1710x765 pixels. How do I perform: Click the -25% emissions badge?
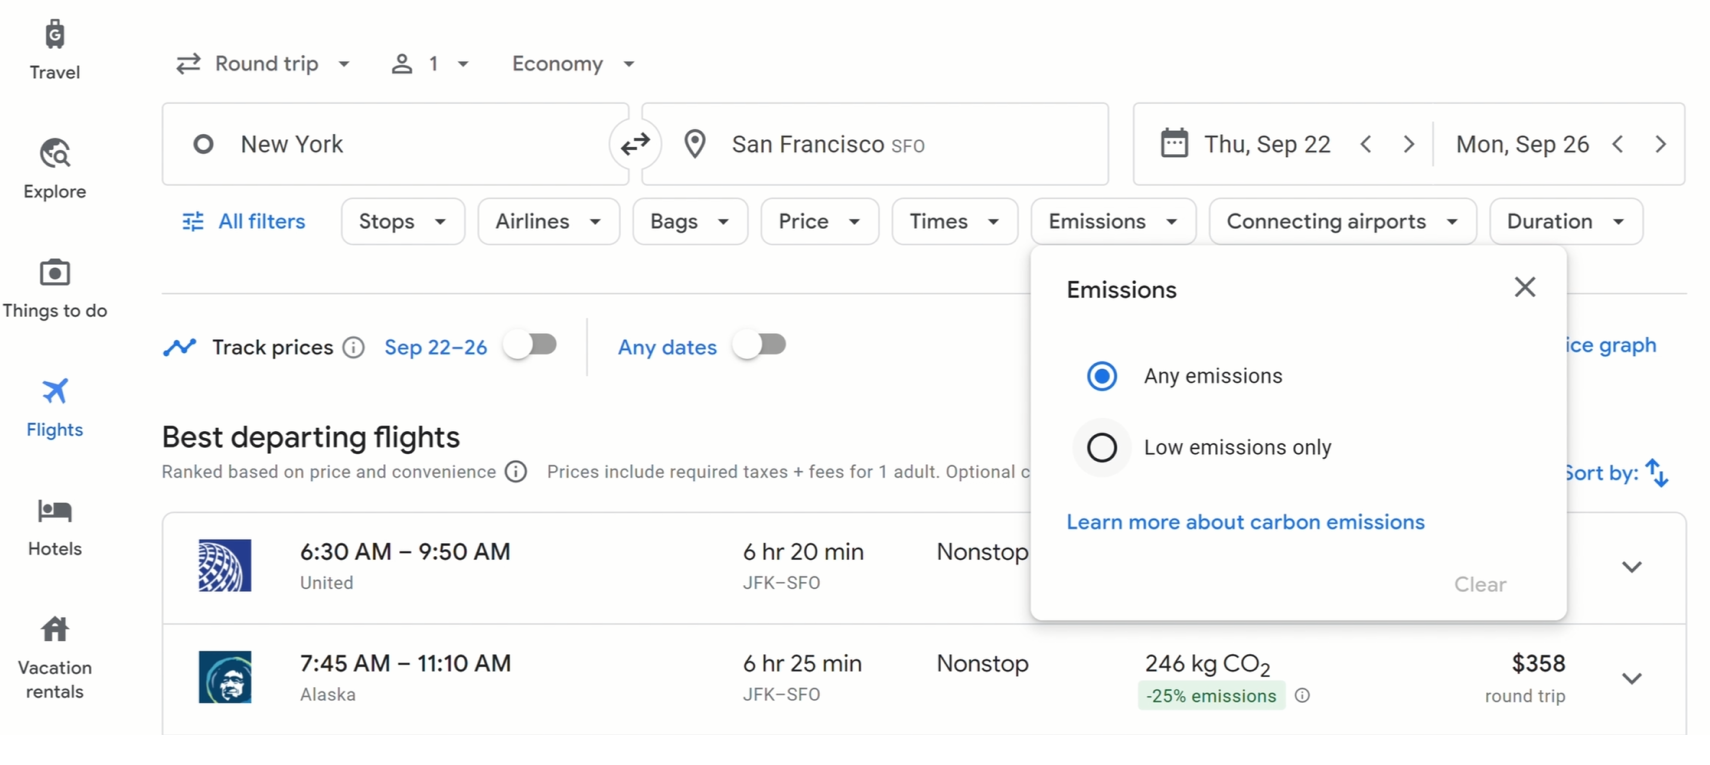[x=1211, y=696]
